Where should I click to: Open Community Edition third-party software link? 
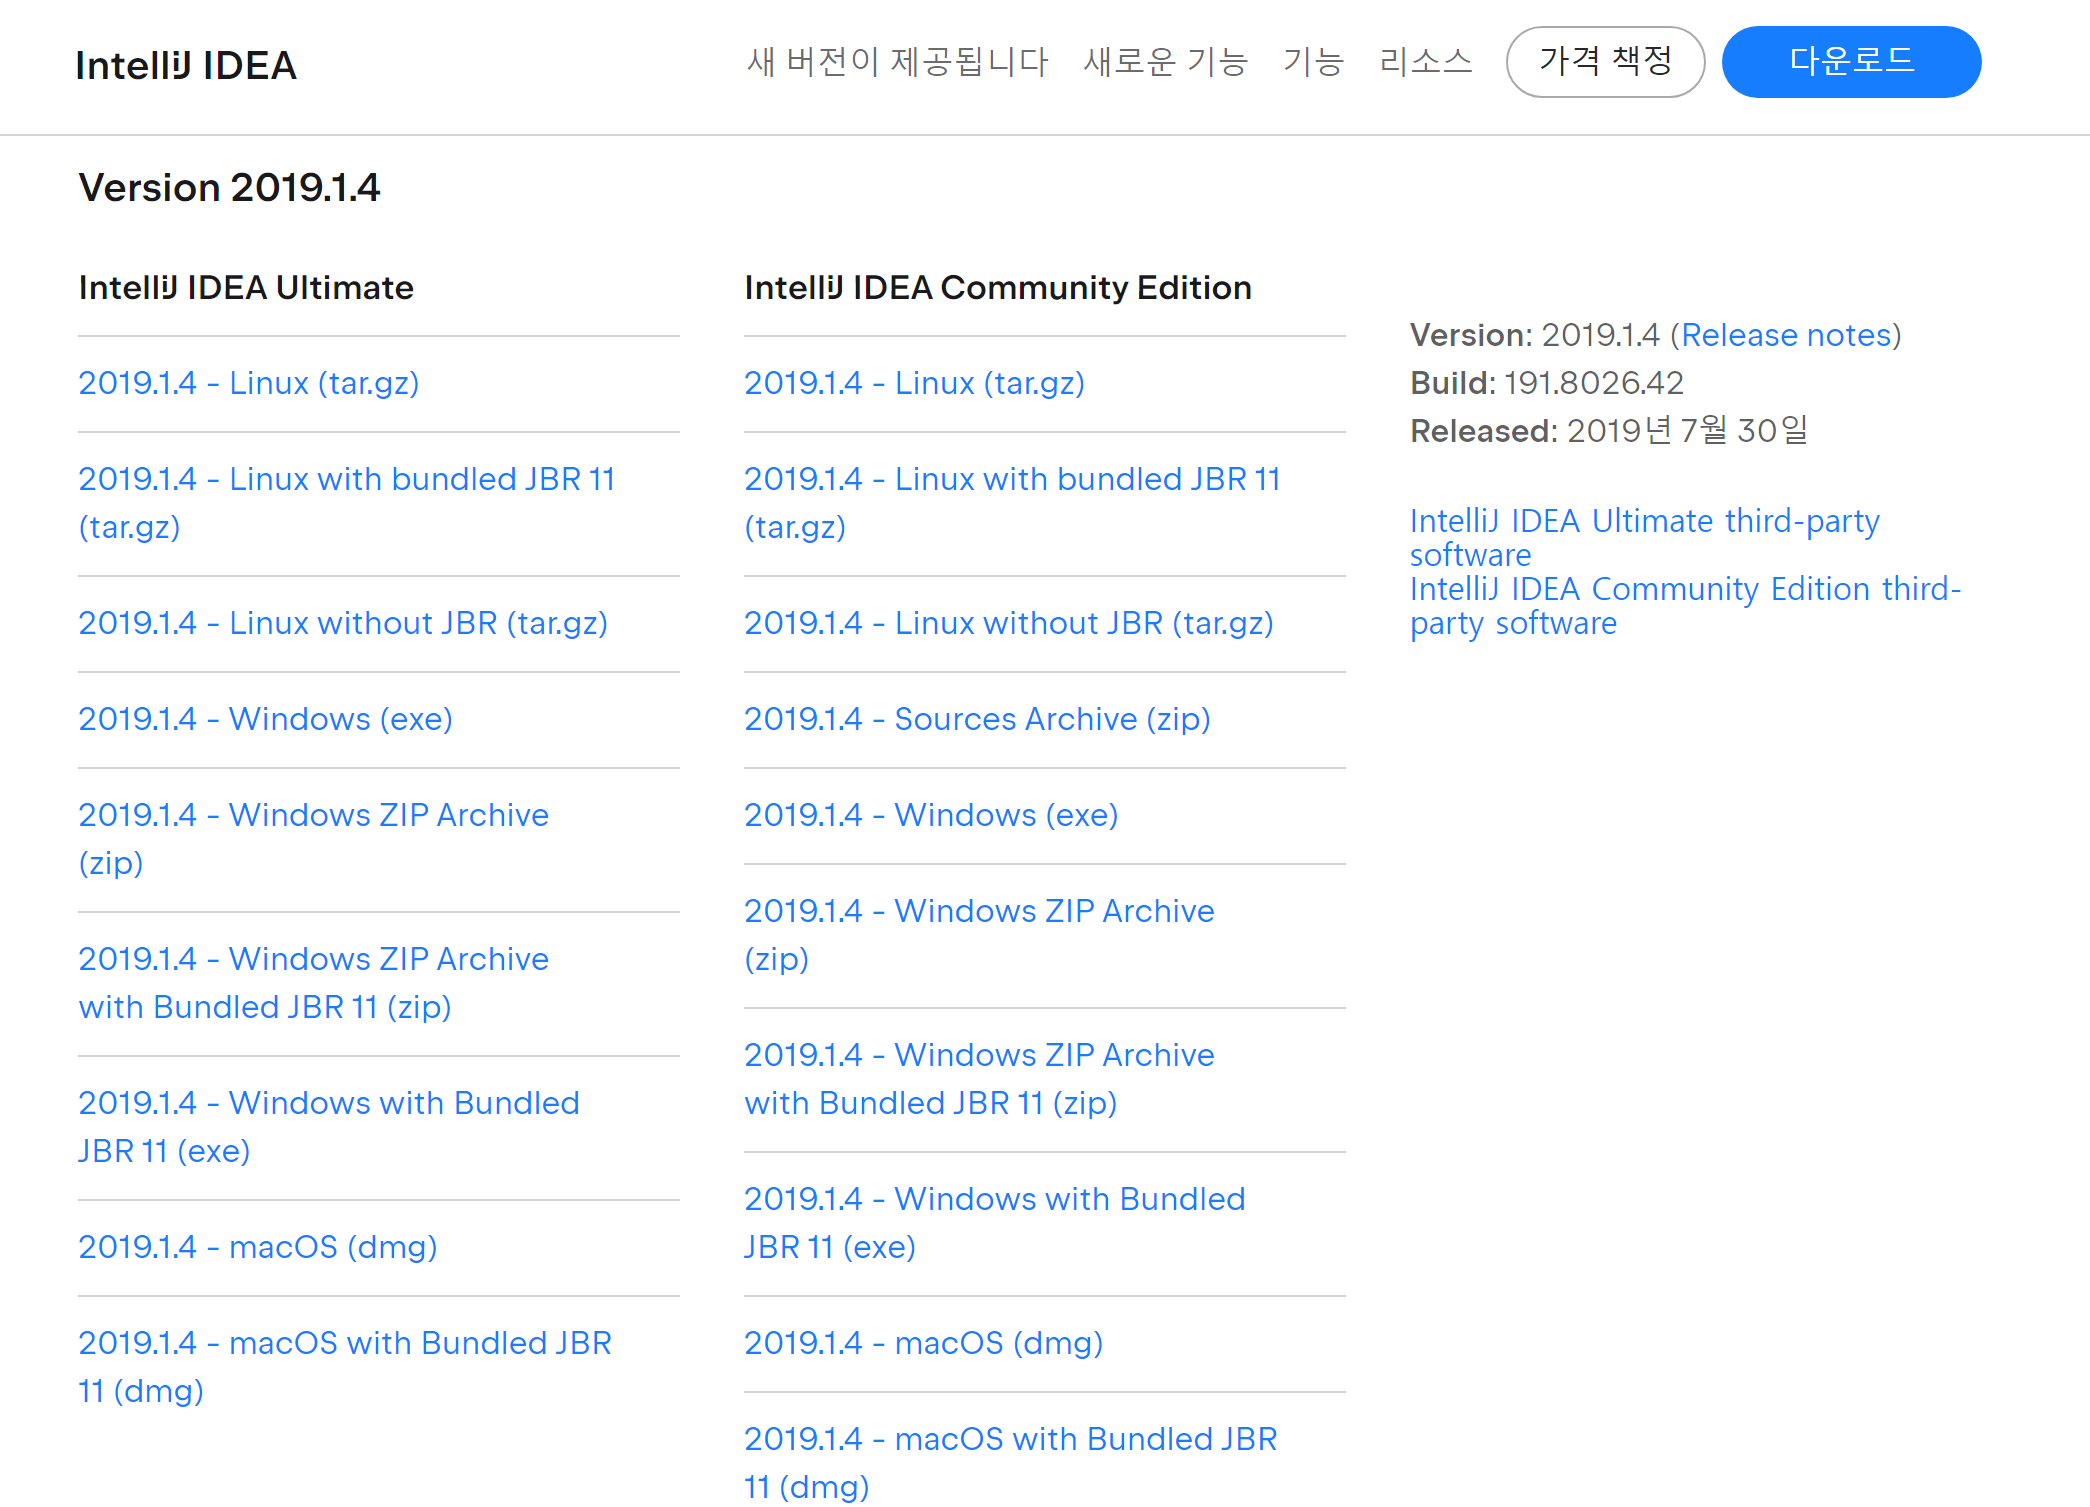1684,590
